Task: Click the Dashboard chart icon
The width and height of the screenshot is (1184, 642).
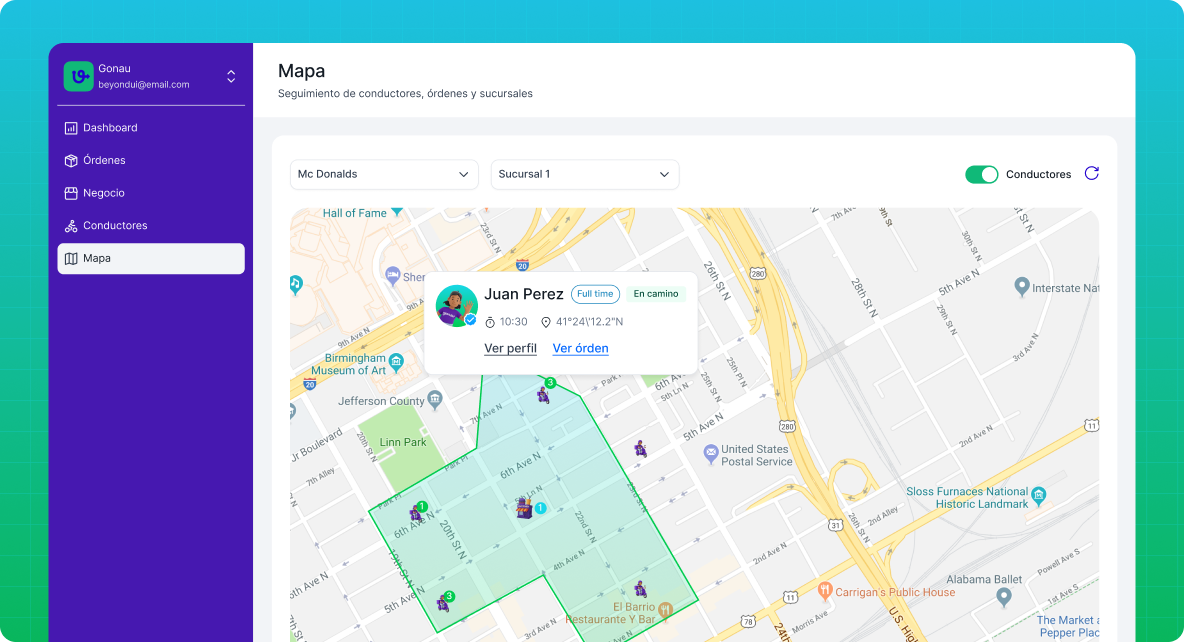Action: click(71, 128)
